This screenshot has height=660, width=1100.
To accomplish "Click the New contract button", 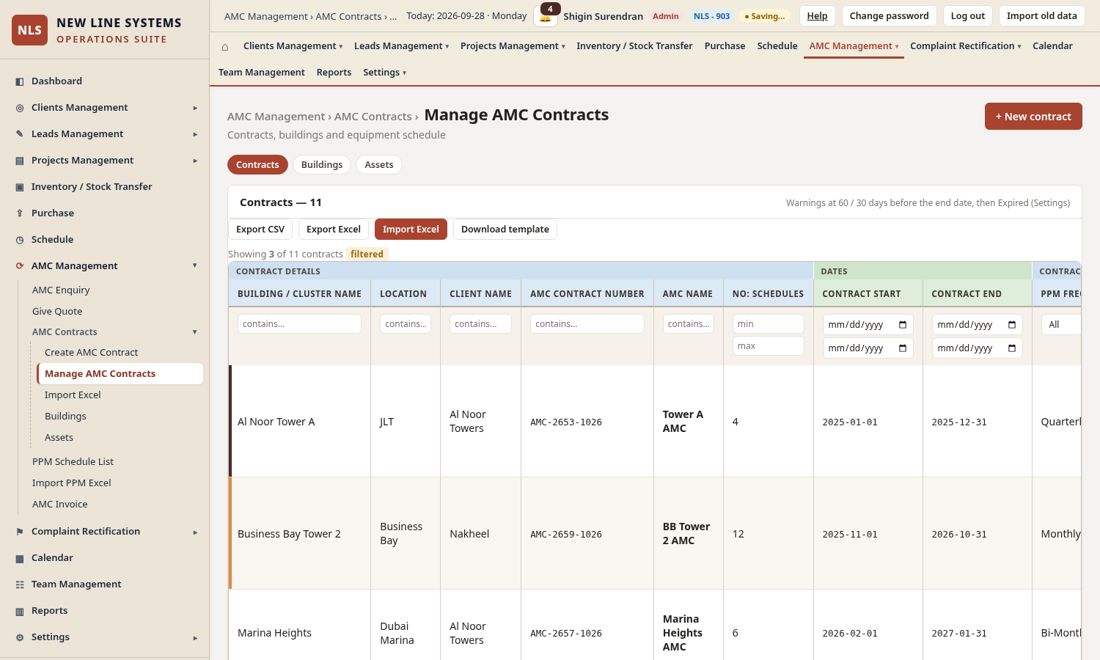I will [x=1033, y=116].
